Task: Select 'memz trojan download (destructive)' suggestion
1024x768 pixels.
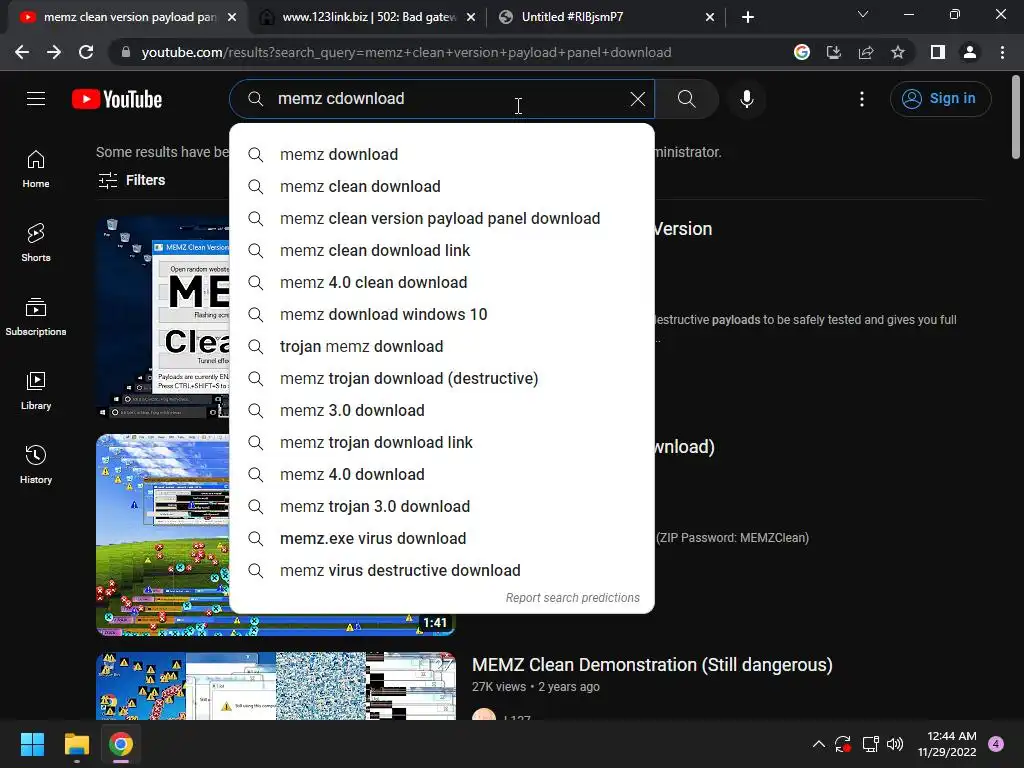Action: click(x=441, y=378)
